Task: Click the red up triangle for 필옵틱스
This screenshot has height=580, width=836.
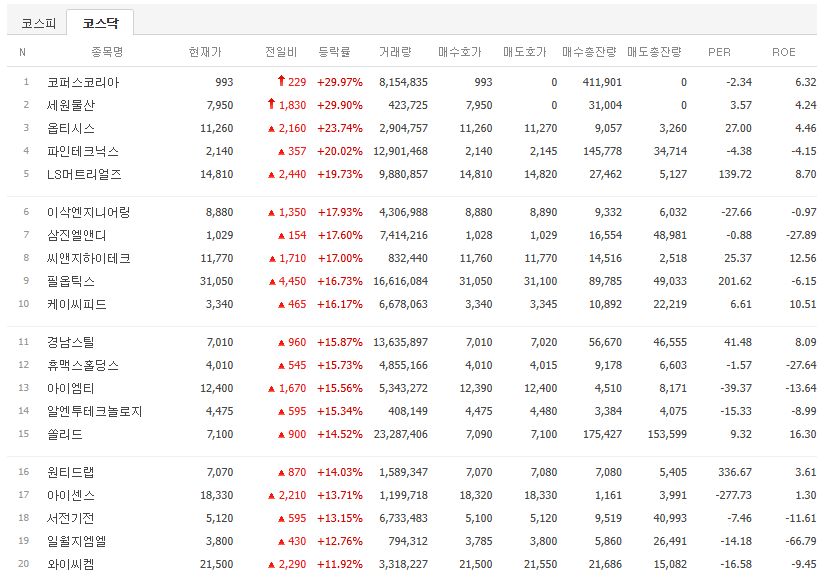Action: tap(270, 281)
